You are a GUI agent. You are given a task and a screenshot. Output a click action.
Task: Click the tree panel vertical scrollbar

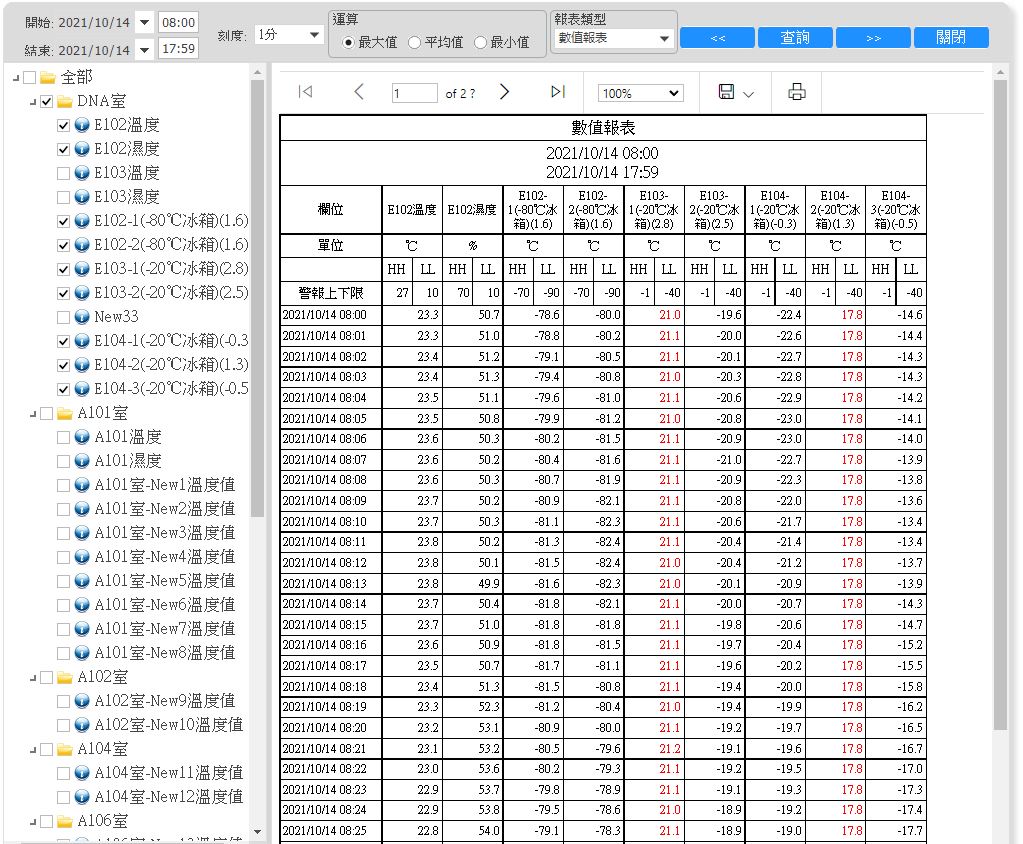pos(257,298)
